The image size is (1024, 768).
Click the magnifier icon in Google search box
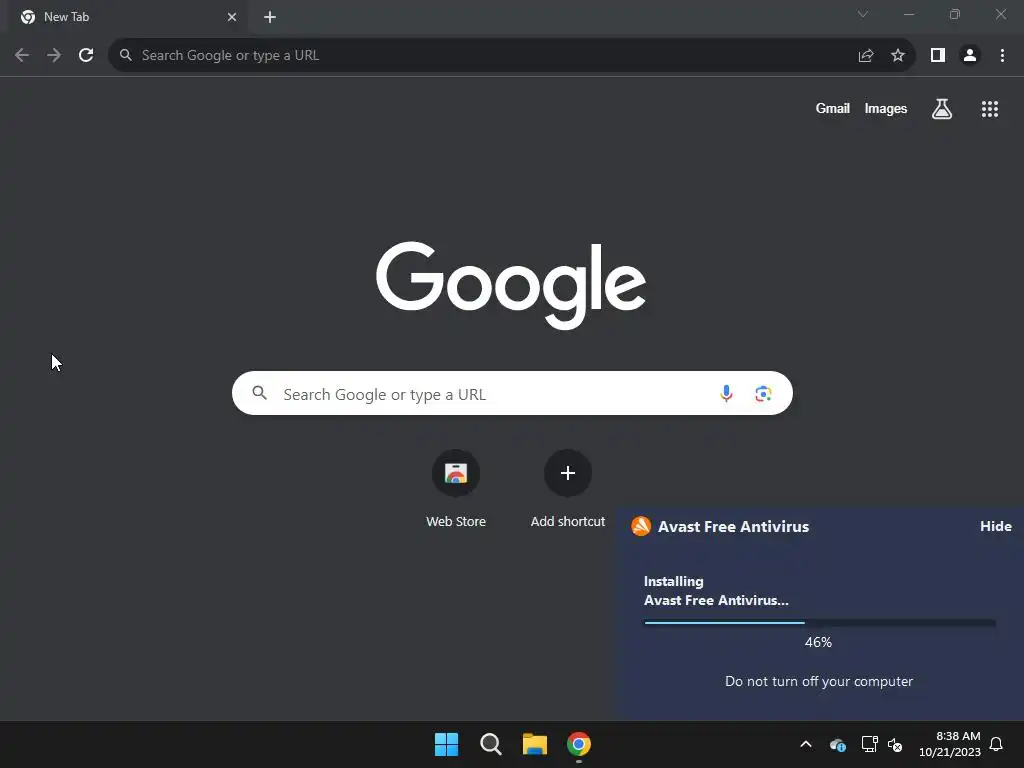(259, 392)
